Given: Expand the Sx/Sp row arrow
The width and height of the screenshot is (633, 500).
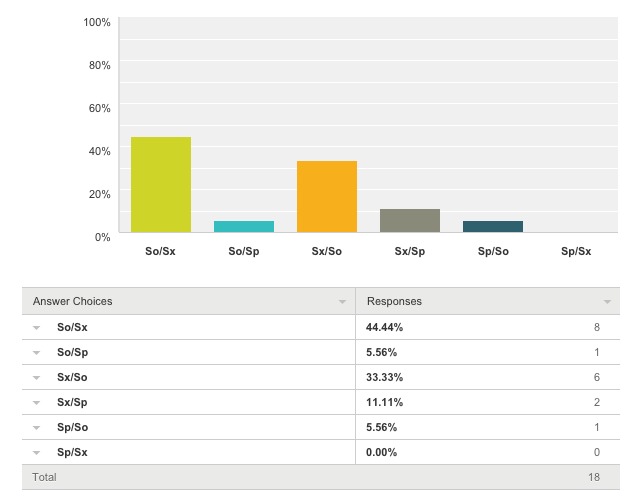Looking at the screenshot, I should (x=37, y=403).
